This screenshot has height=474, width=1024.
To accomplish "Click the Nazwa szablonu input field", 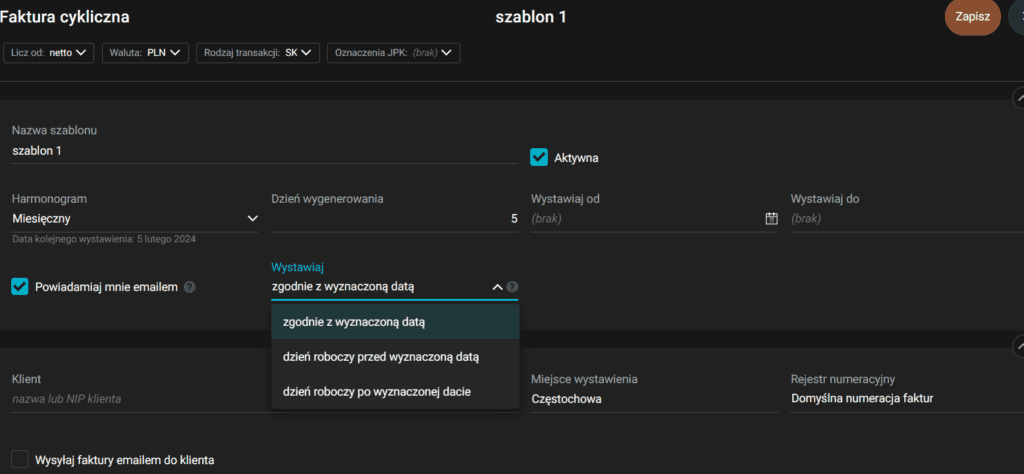I will tap(260, 151).
